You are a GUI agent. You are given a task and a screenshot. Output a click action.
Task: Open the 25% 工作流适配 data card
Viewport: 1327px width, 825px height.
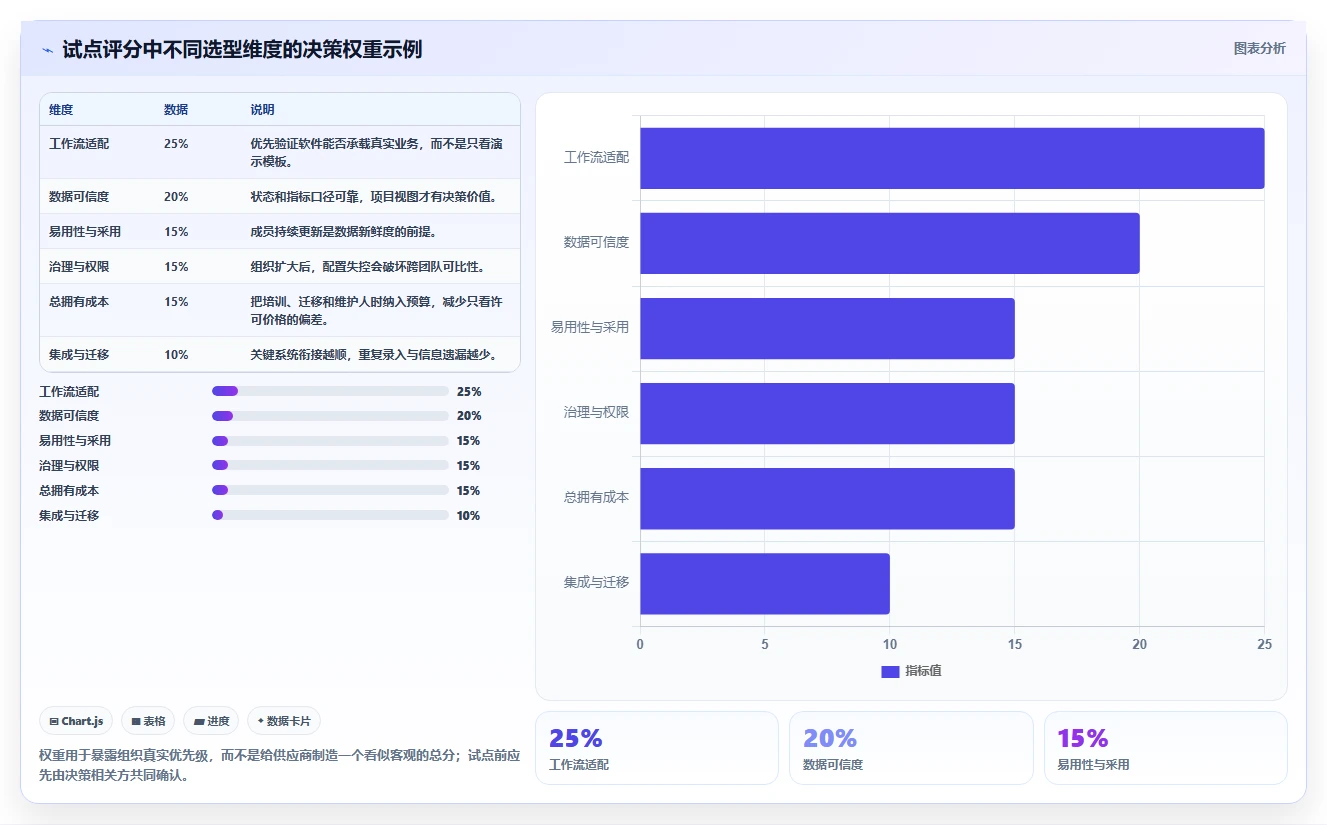pyautogui.click(x=656, y=748)
